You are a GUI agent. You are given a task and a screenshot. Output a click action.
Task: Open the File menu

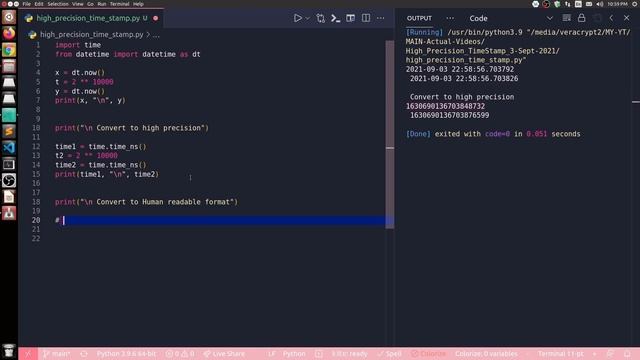click(x=27, y=4)
